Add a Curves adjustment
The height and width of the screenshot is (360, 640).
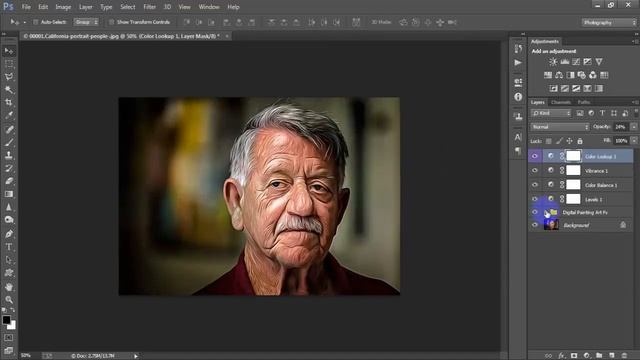point(576,62)
